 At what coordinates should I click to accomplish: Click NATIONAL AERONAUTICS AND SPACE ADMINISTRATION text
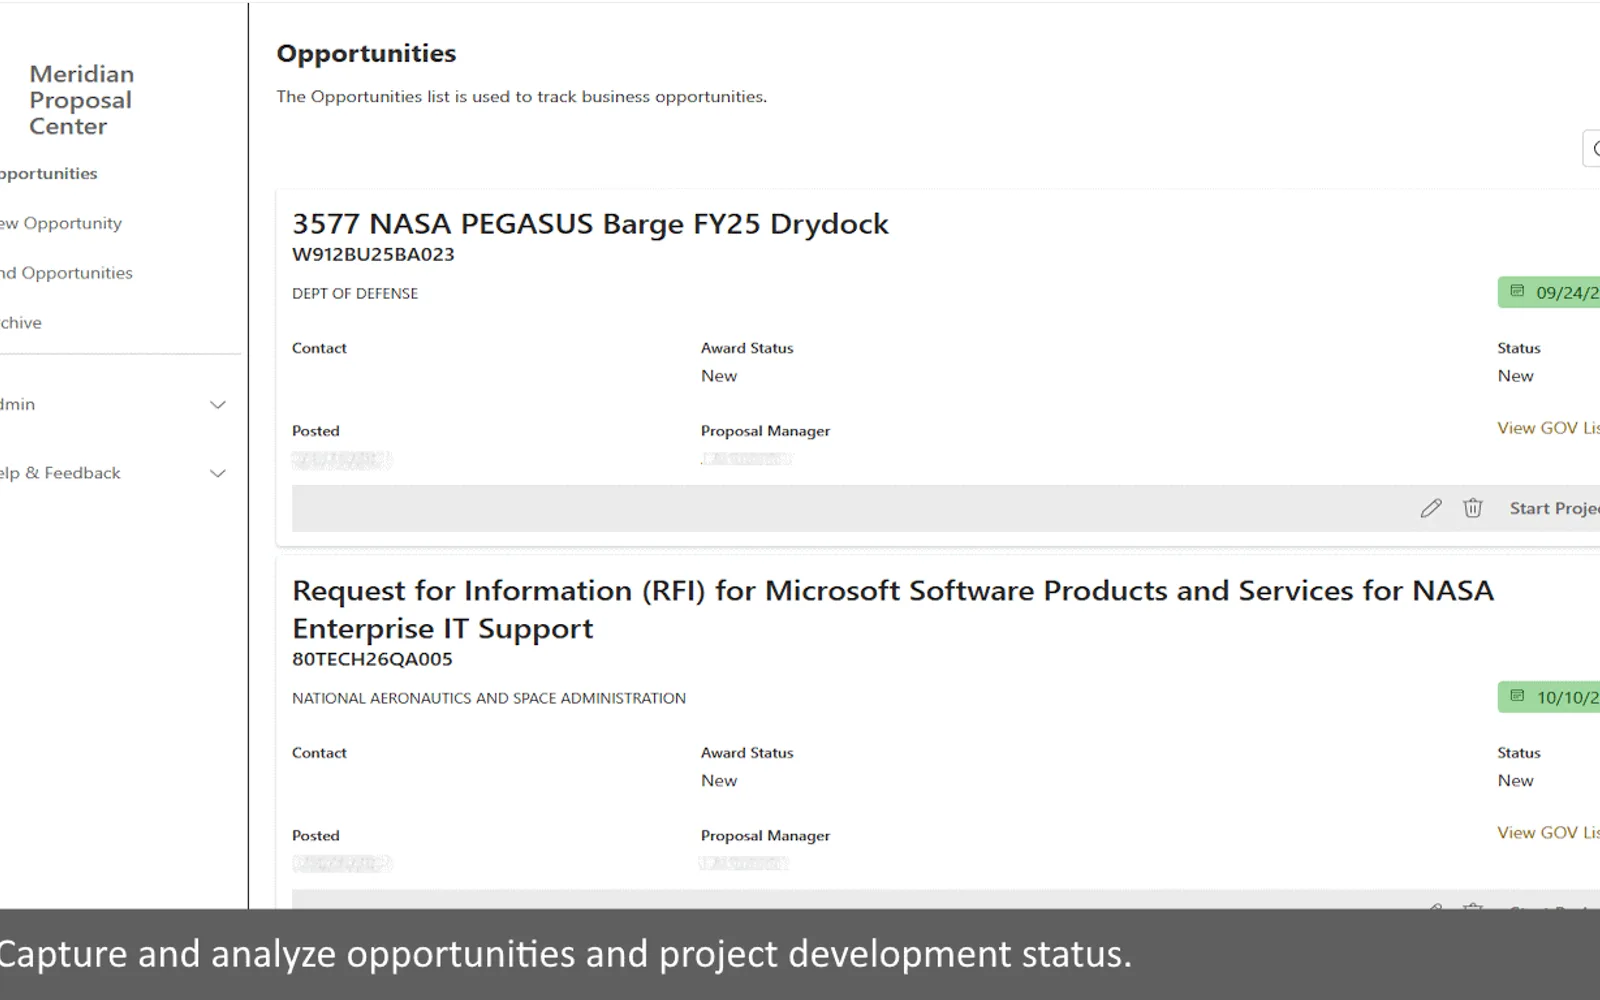pos(489,698)
